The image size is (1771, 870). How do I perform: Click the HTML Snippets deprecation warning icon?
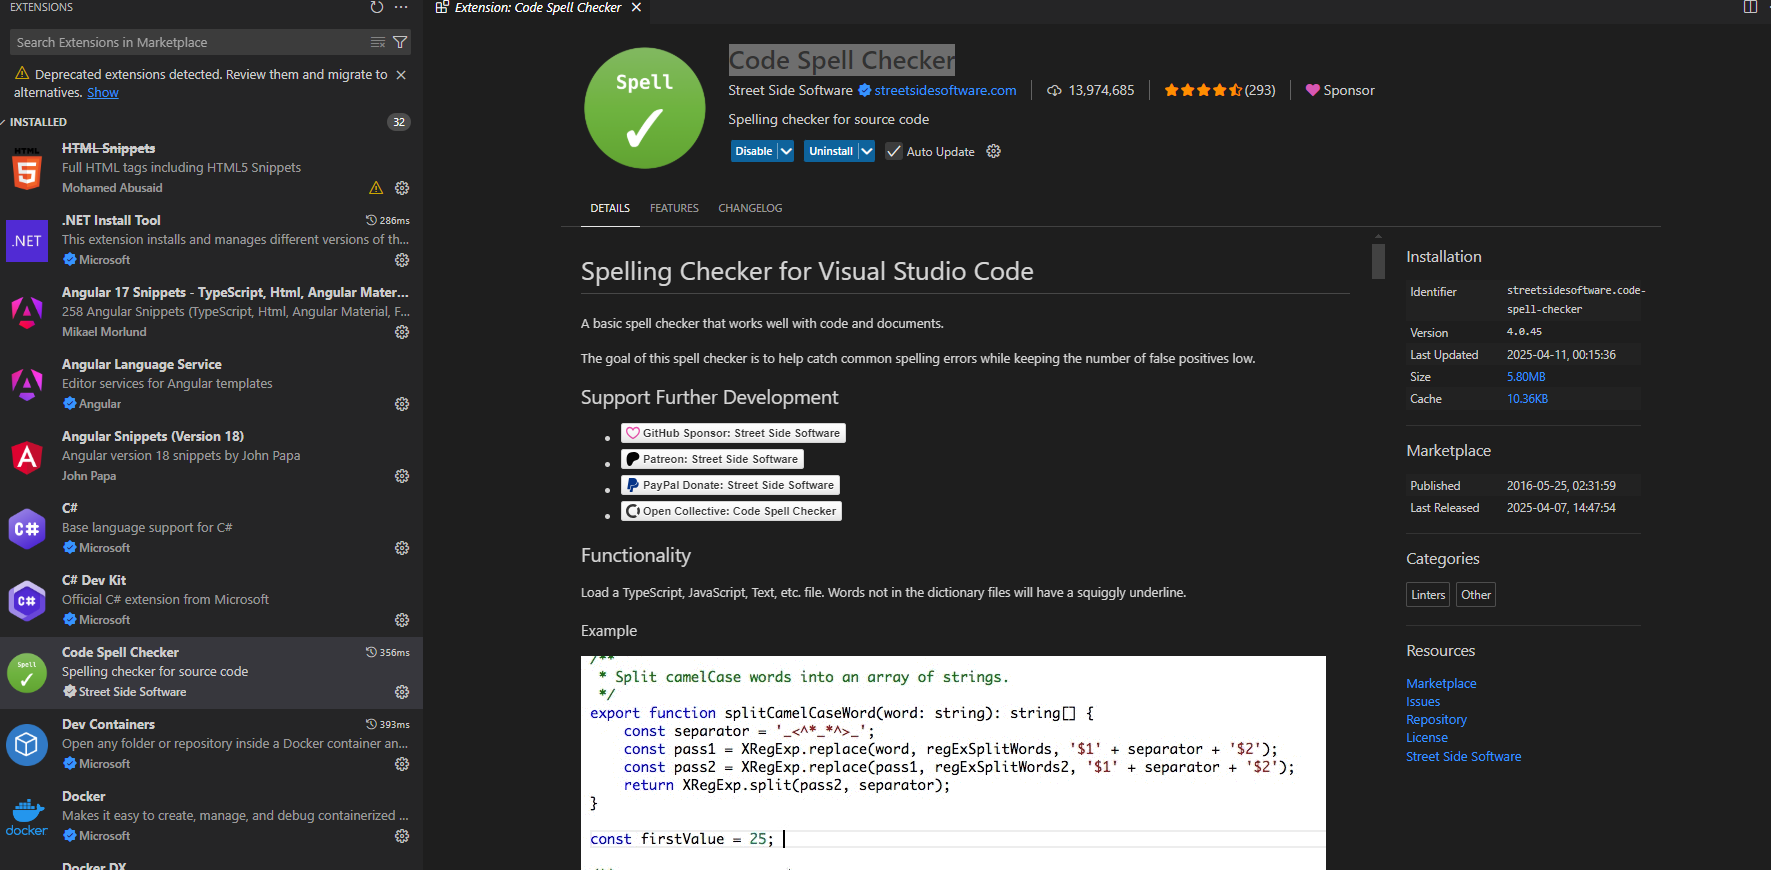(x=376, y=188)
